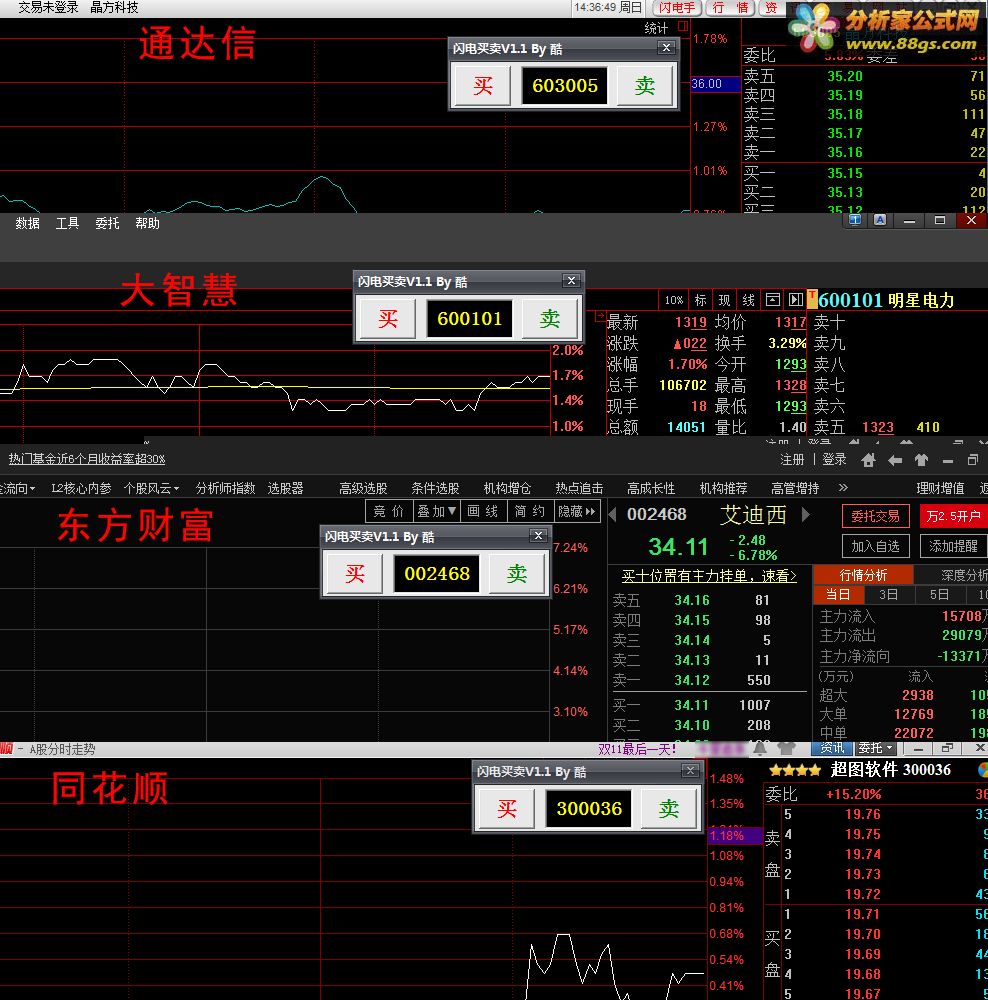
Task: Open 机构增仓 in 东方财富 toolbar
Action: [x=507, y=489]
